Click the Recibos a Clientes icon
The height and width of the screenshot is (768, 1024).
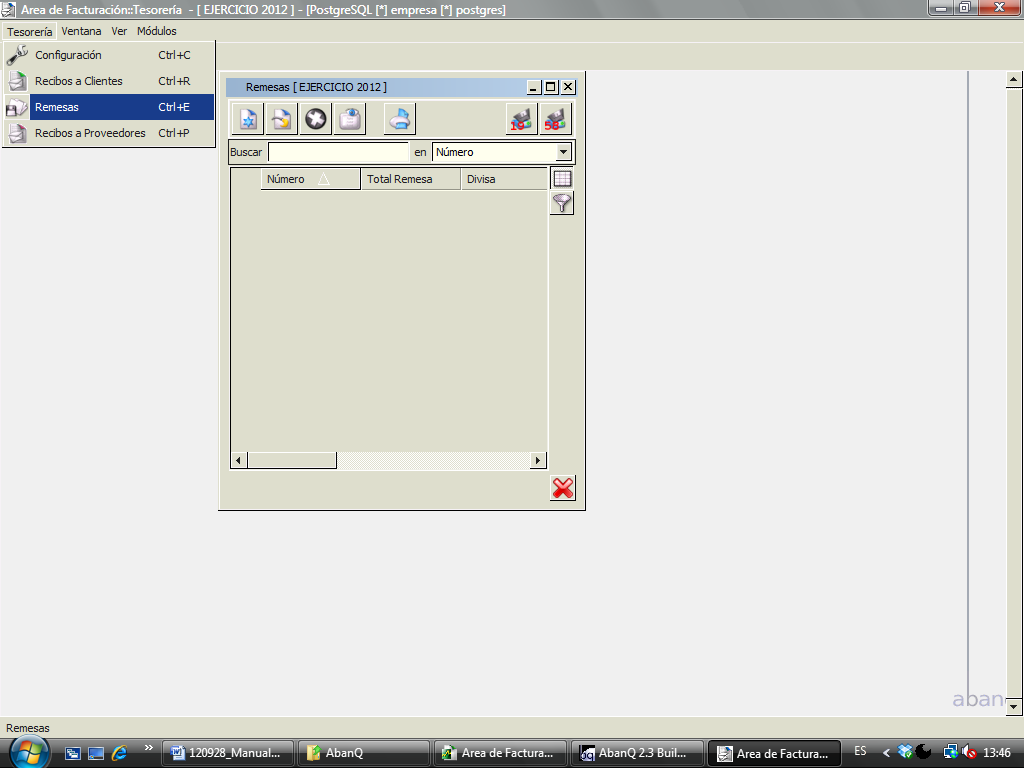(x=17, y=81)
